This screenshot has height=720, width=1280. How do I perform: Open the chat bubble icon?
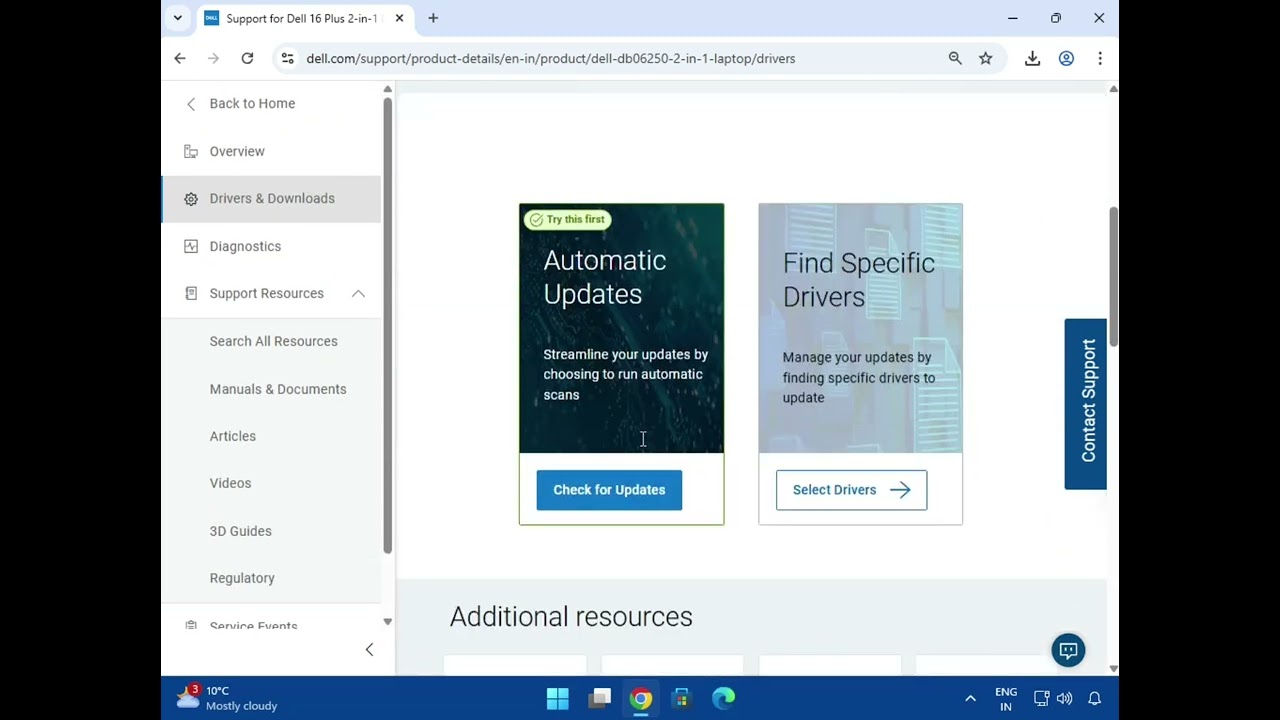tap(1068, 650)
